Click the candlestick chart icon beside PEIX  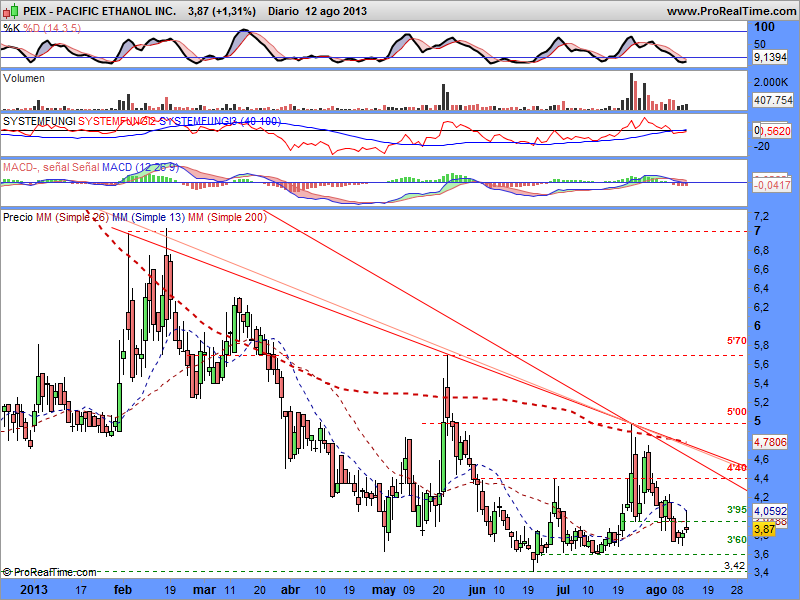[11, 10]
